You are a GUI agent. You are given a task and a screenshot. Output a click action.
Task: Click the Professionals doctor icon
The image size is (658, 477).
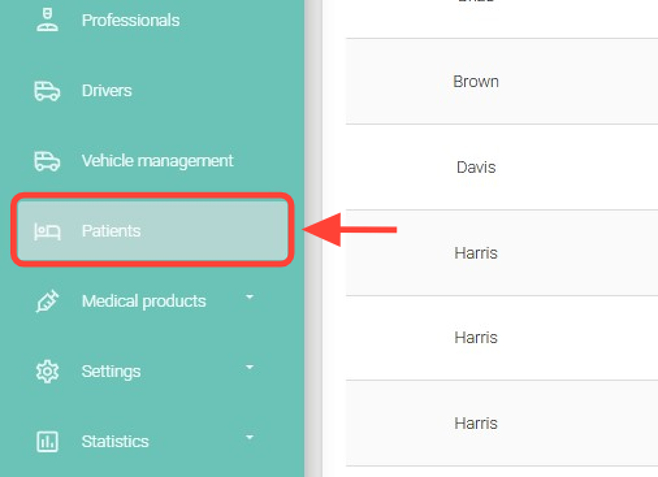tap(47, 20)
